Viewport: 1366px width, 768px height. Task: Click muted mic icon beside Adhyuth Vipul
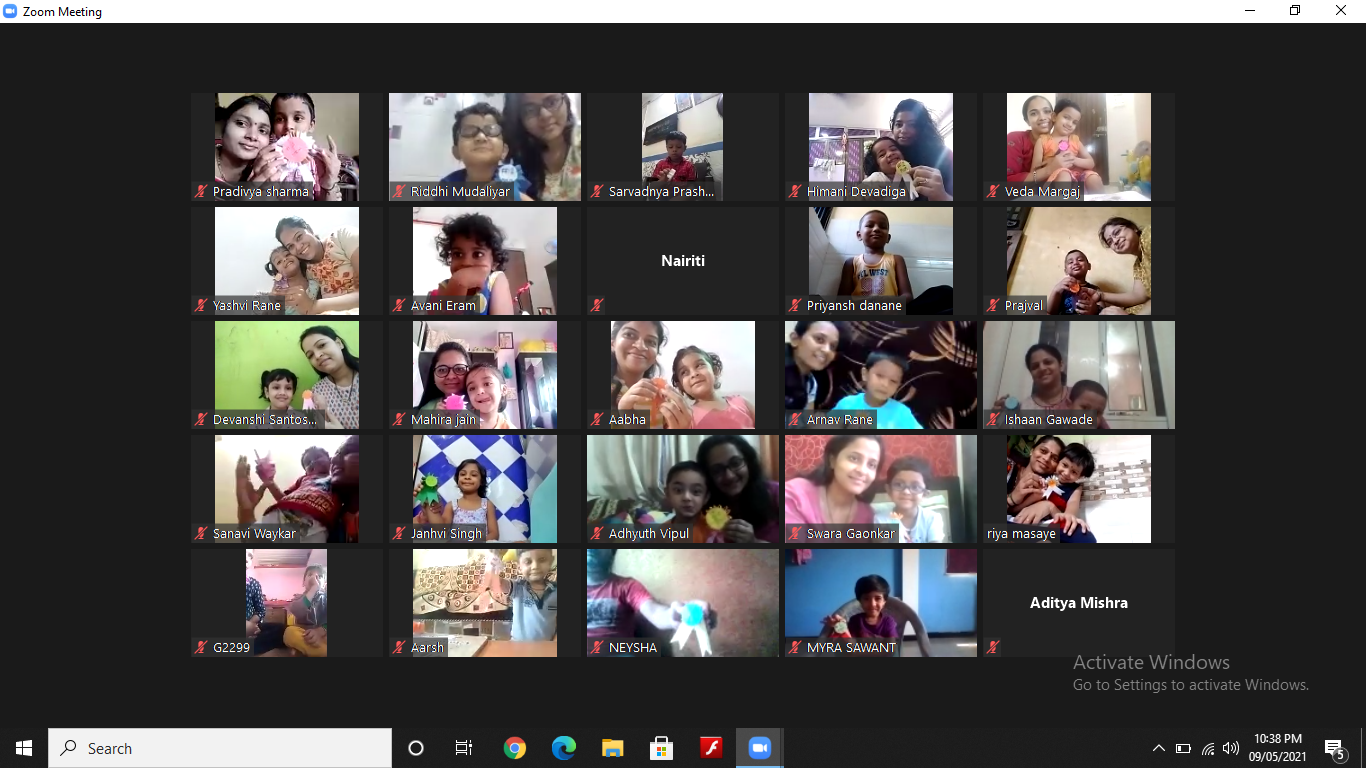pos(597,533)
